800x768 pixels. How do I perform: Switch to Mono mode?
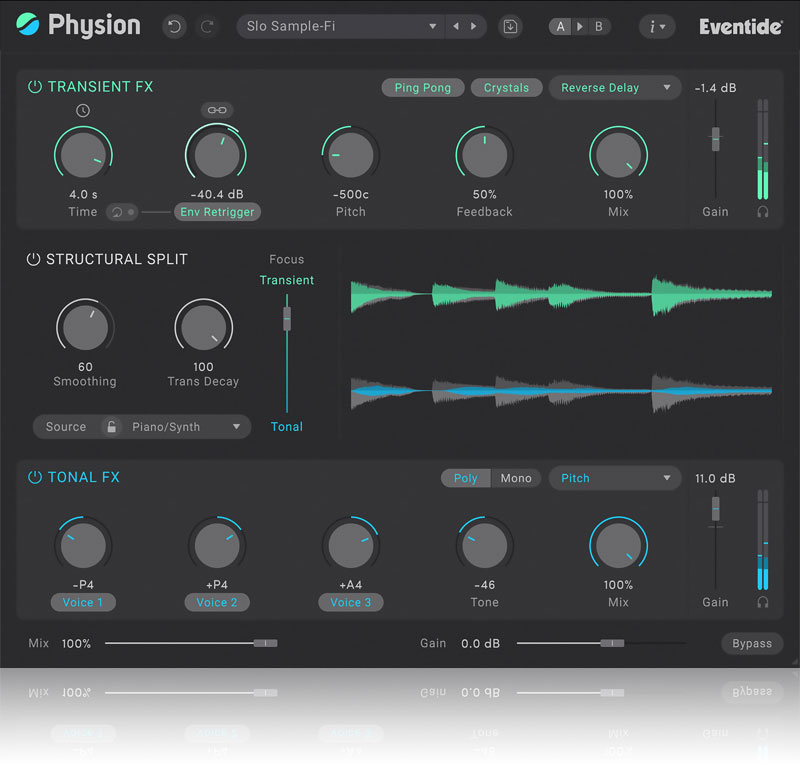(x=516, y=478)
